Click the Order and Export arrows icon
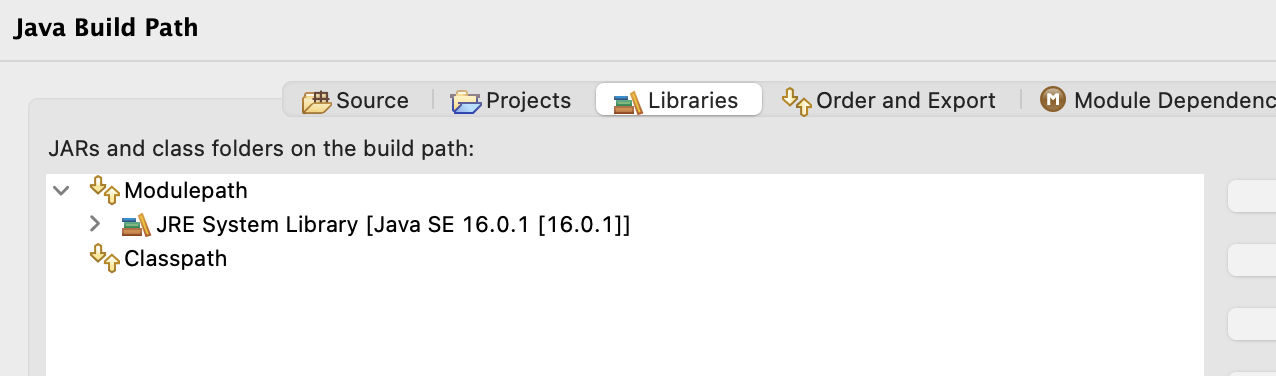 (796, 101)
